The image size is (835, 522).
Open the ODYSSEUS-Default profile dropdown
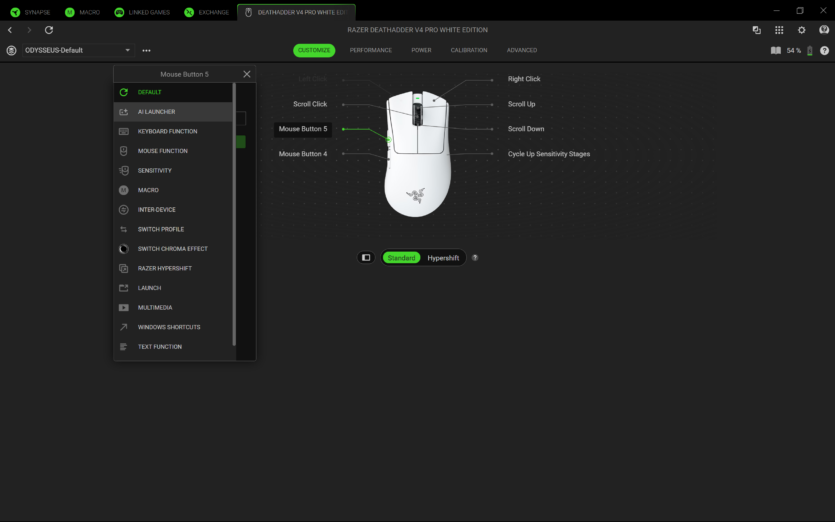[x=77, y=50]
